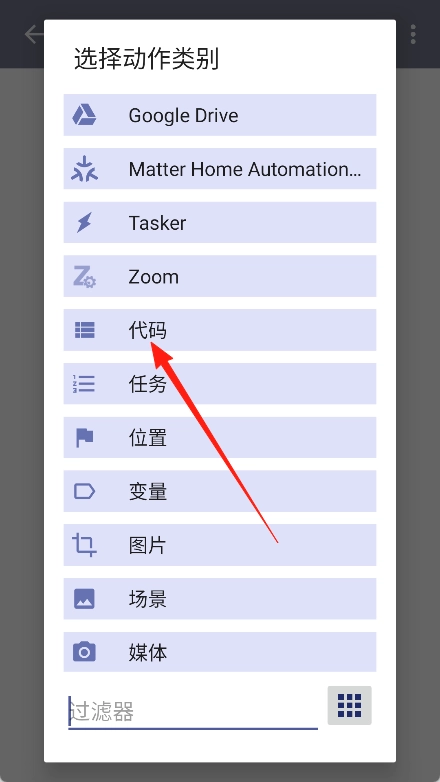Tap the 变量 label tag icon
The image size is (440, 782).
click(84, 492)
